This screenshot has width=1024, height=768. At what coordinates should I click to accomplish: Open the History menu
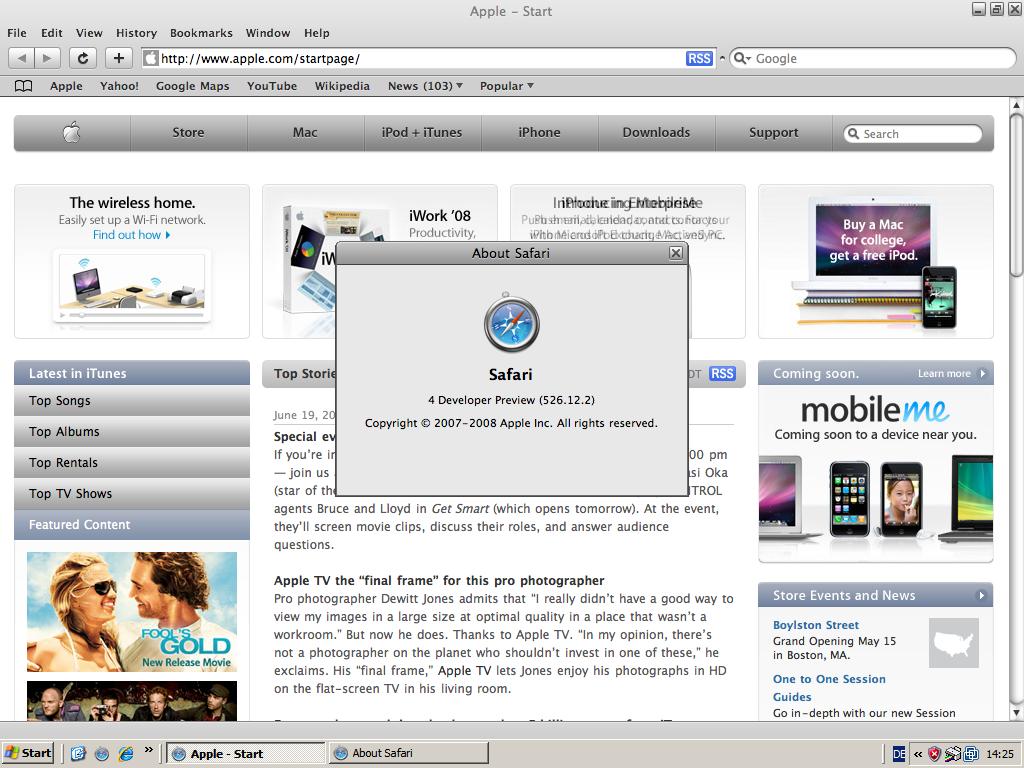click(136, 33)
